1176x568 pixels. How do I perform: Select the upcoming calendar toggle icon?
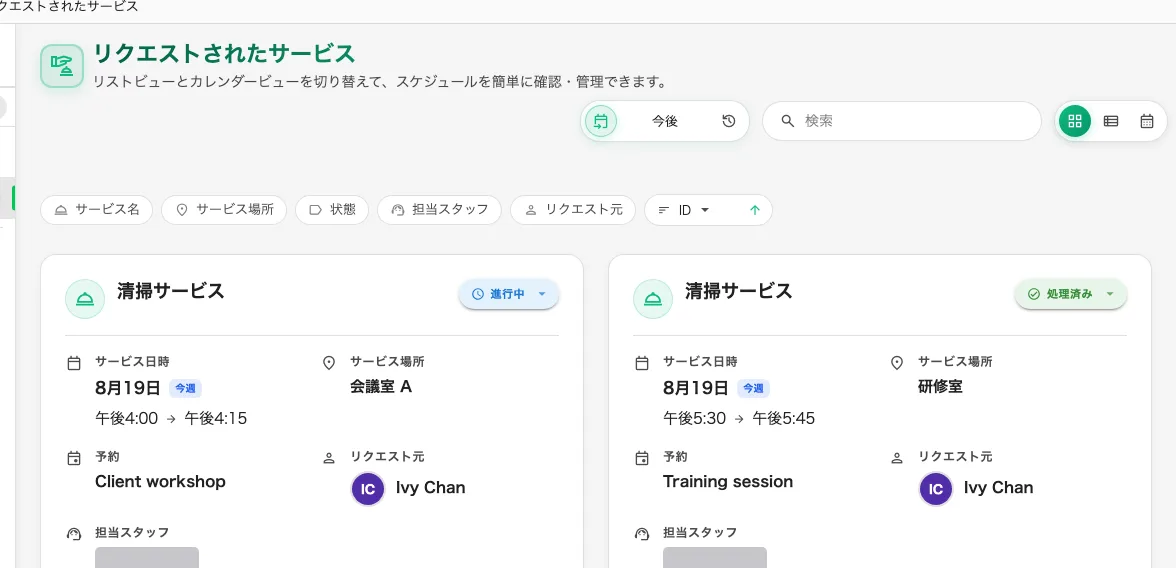tap(601, 121)
